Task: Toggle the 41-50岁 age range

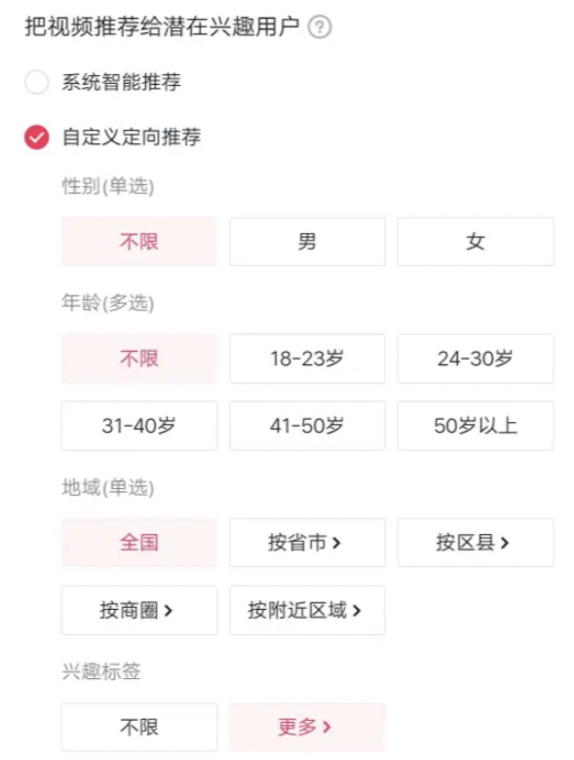Action: 307,426
